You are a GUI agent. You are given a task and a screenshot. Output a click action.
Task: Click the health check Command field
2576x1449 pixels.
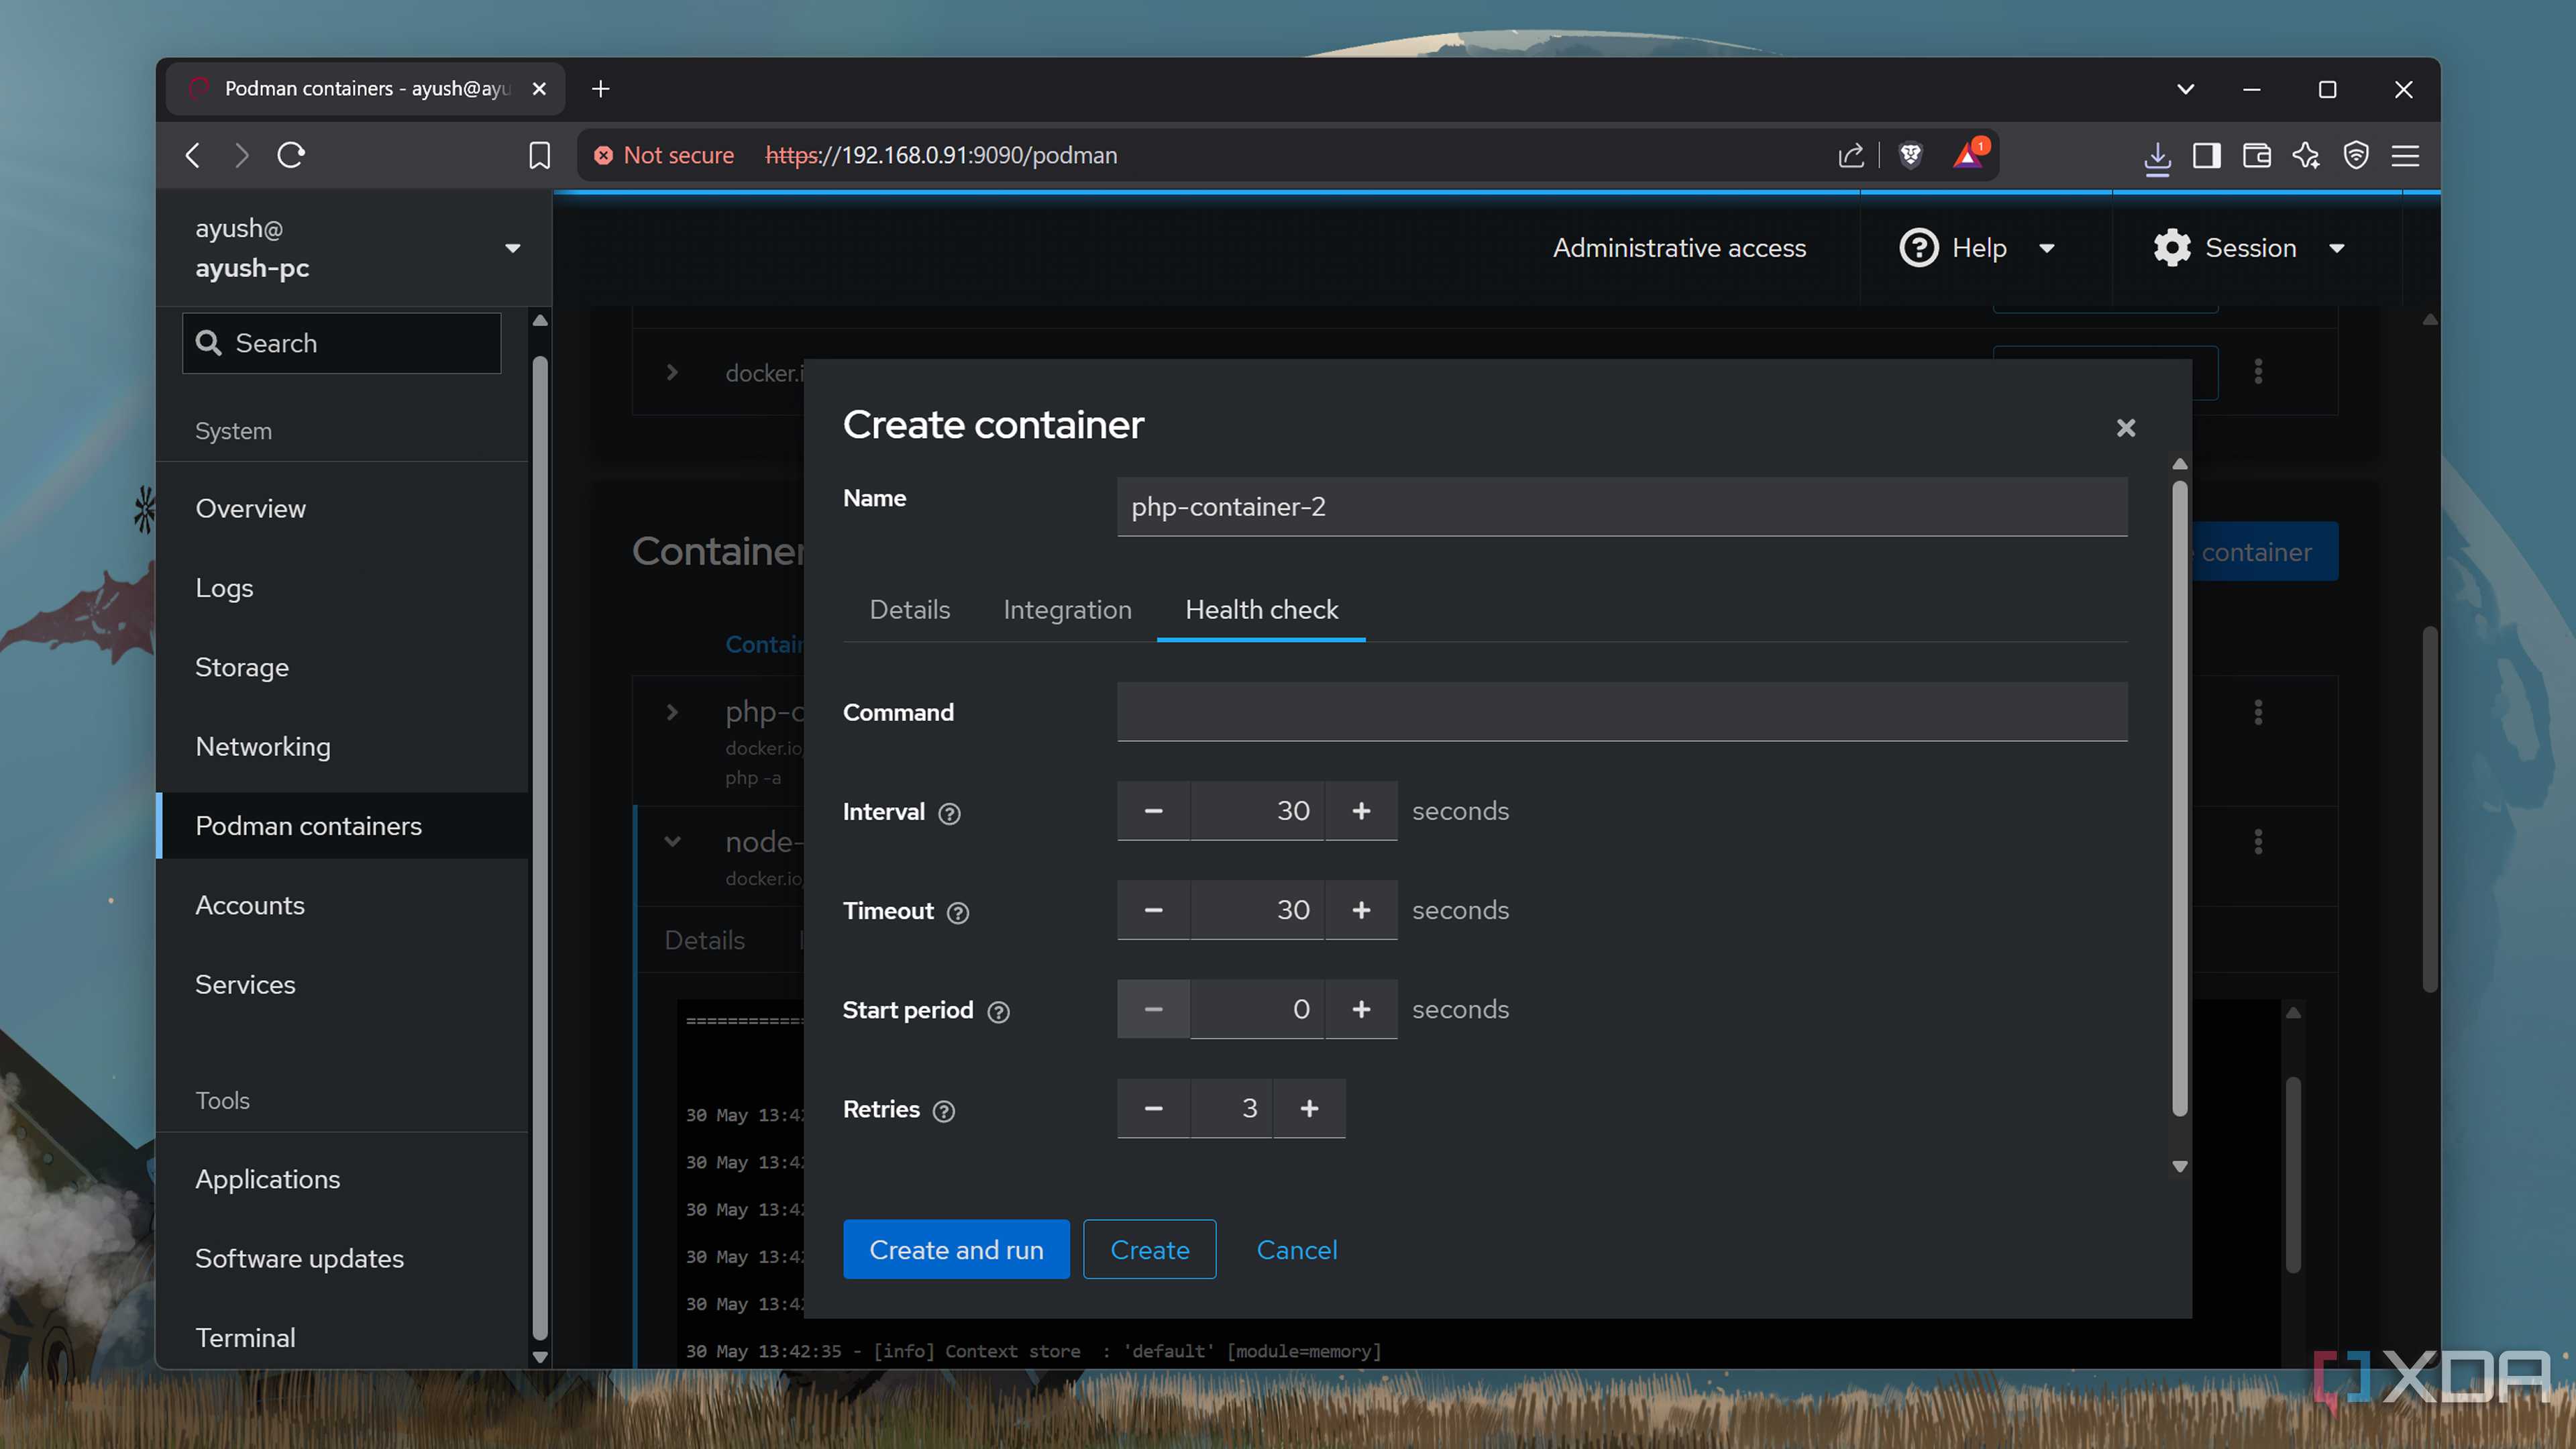click(1622, 712)
